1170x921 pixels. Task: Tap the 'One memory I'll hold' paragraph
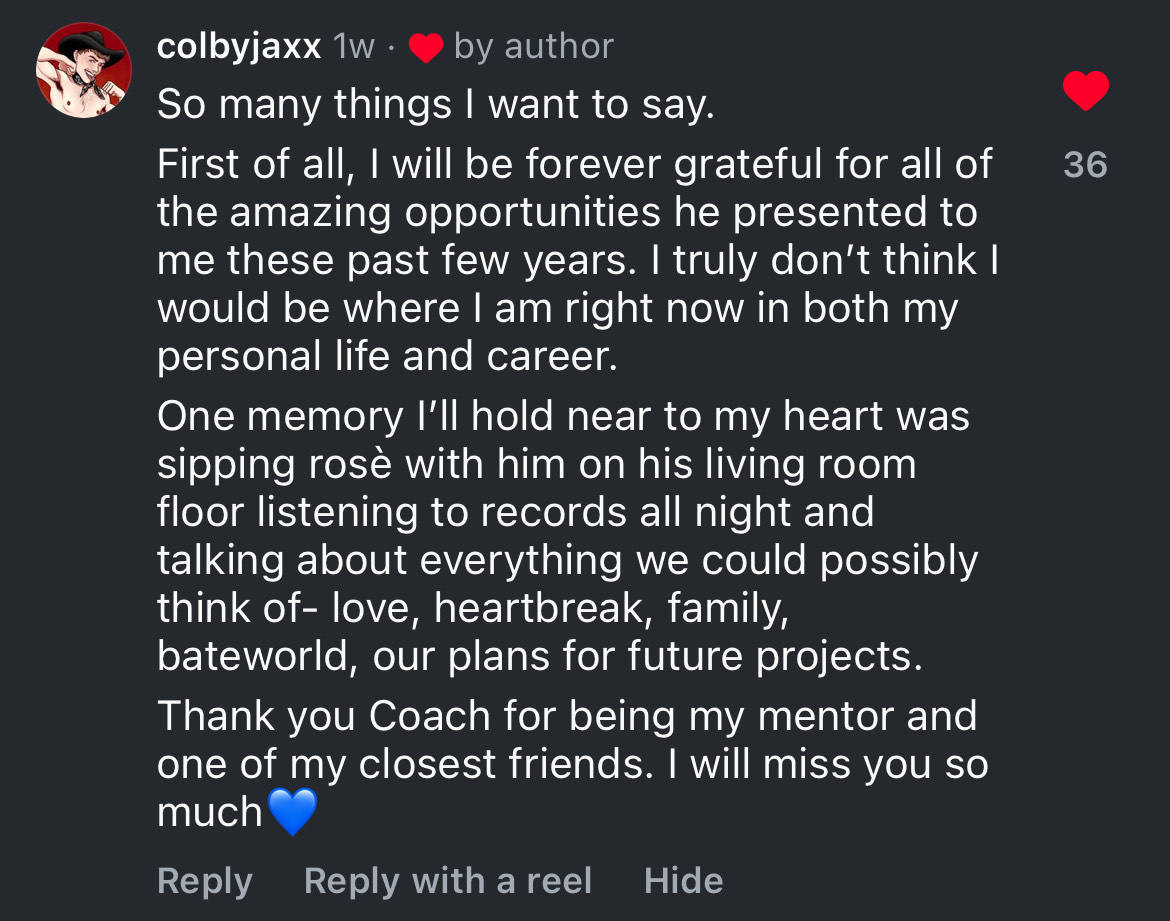(x=567, y=536)
